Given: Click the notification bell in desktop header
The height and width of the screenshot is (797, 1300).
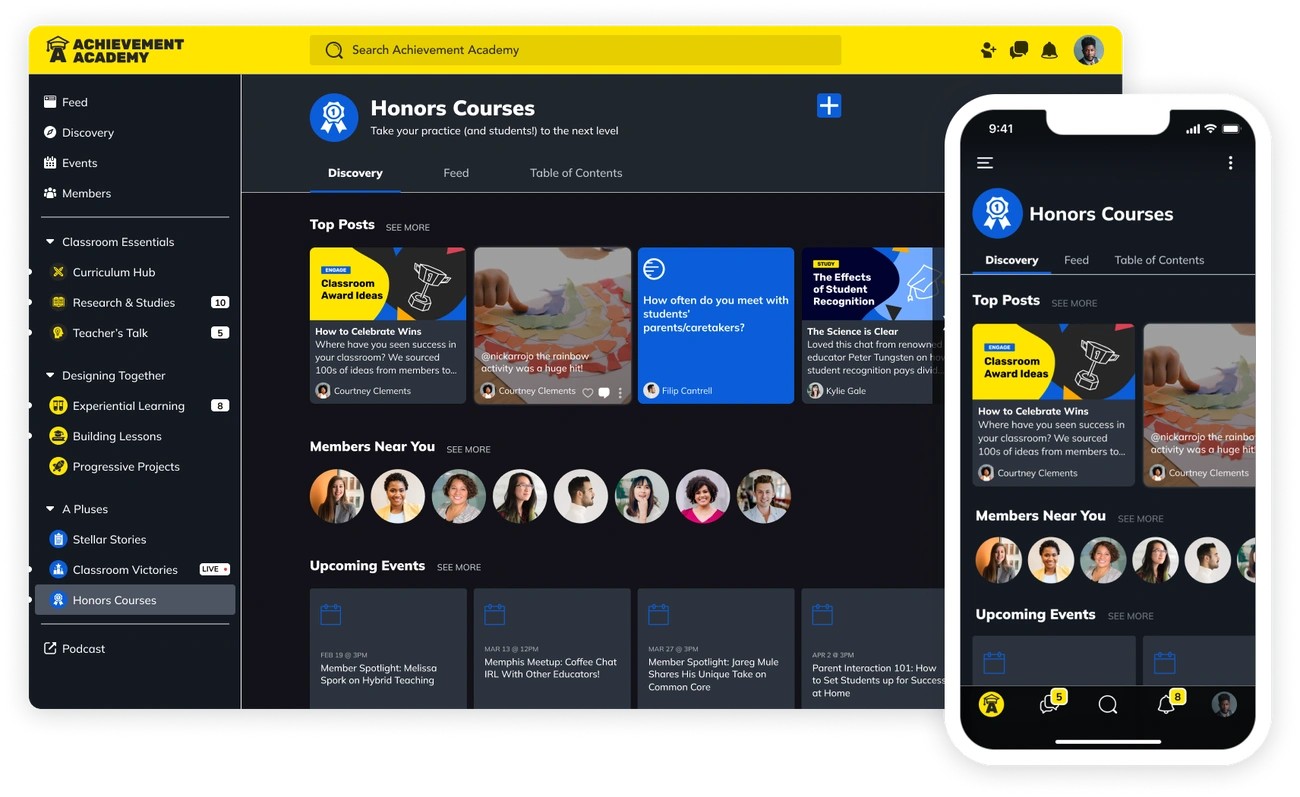Looking at the screenshot, I should 1049,50.
